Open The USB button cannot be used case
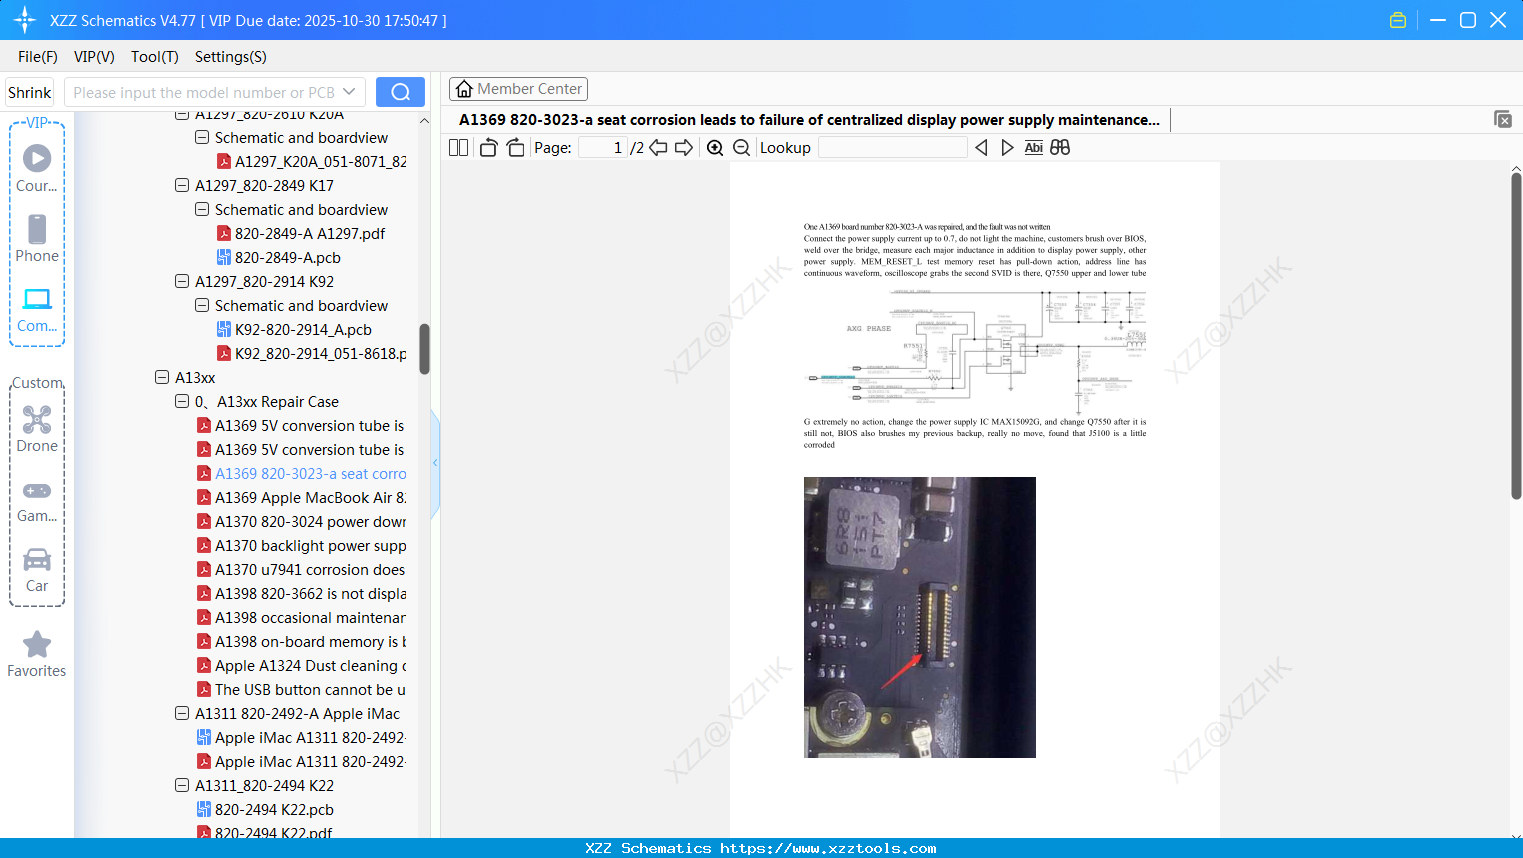This screenshot has width=1523, height=858. click(x=302, y=689)
